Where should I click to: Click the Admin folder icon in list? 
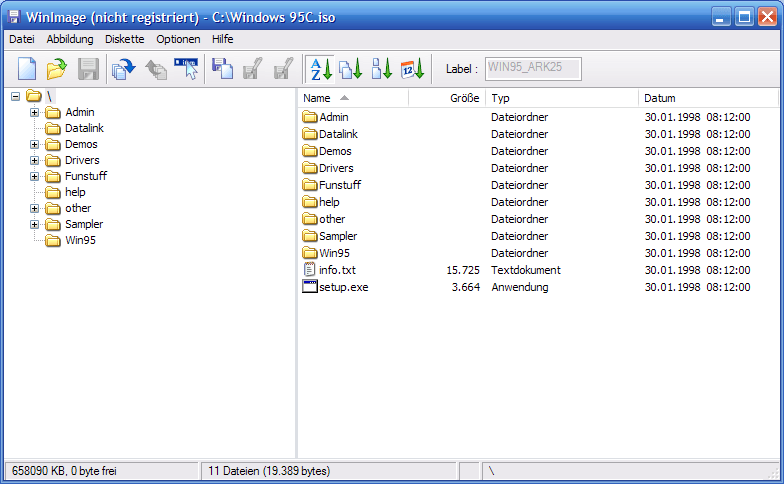310,116
